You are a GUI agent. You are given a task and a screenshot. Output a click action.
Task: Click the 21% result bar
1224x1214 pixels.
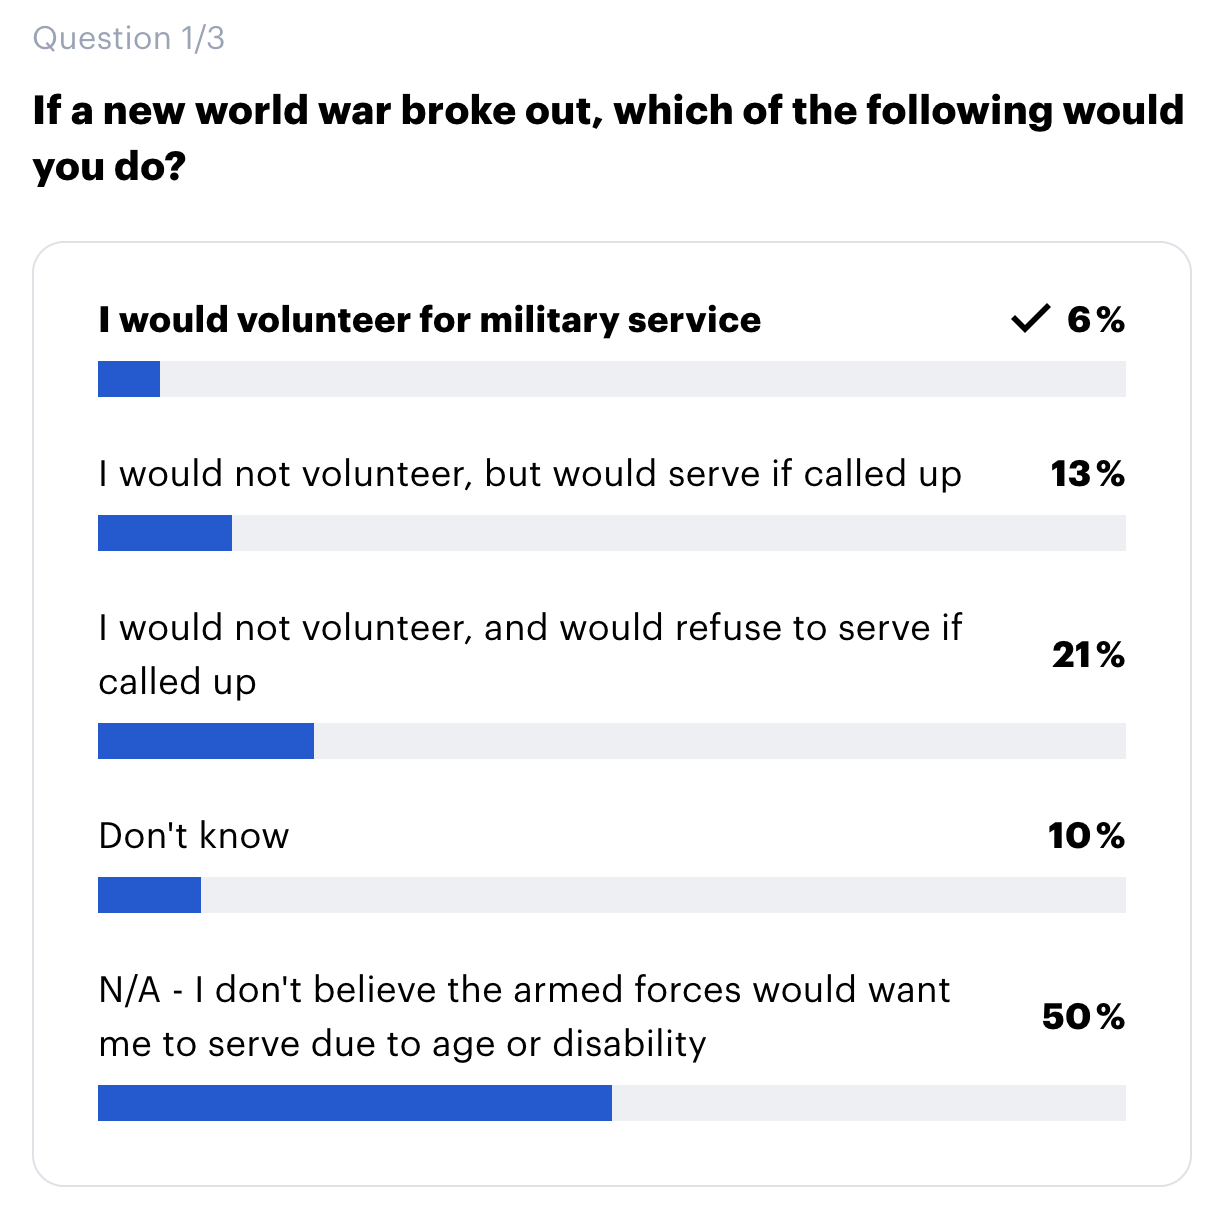click(x=612, y=741)
